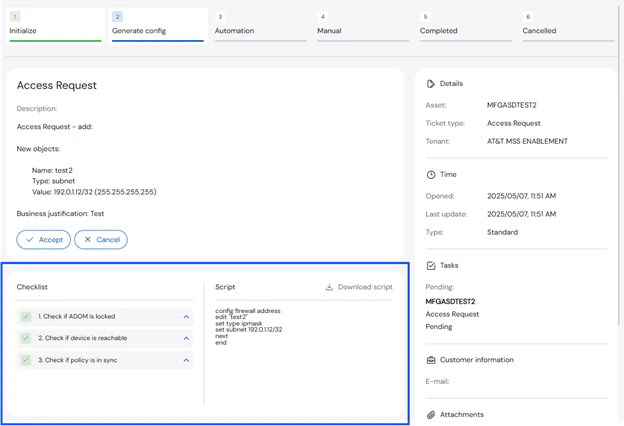Viewport: 624px width, 426px height.
Task: Click the Standard type value
Action: tap(502, 232)
